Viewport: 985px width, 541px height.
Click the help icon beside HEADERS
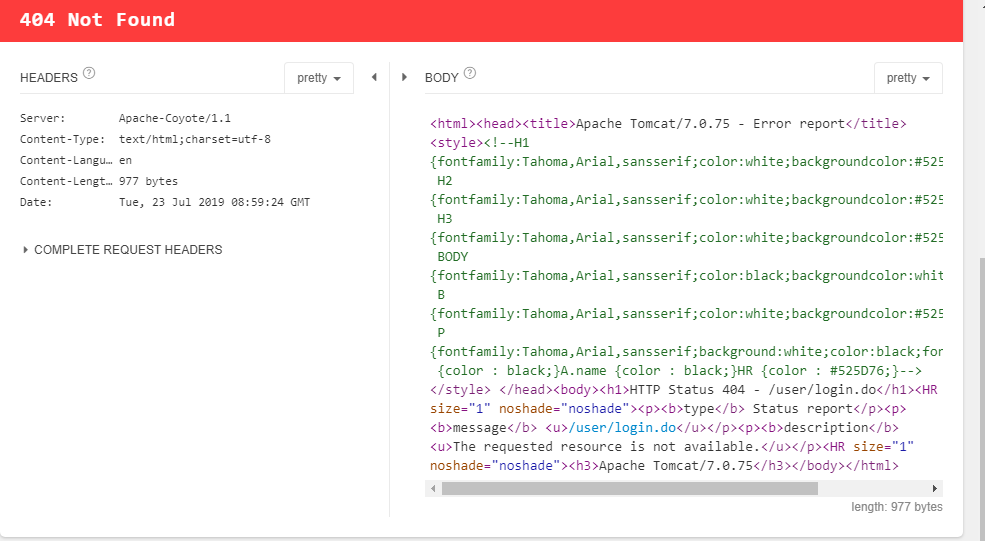click(x=89, y=73)
